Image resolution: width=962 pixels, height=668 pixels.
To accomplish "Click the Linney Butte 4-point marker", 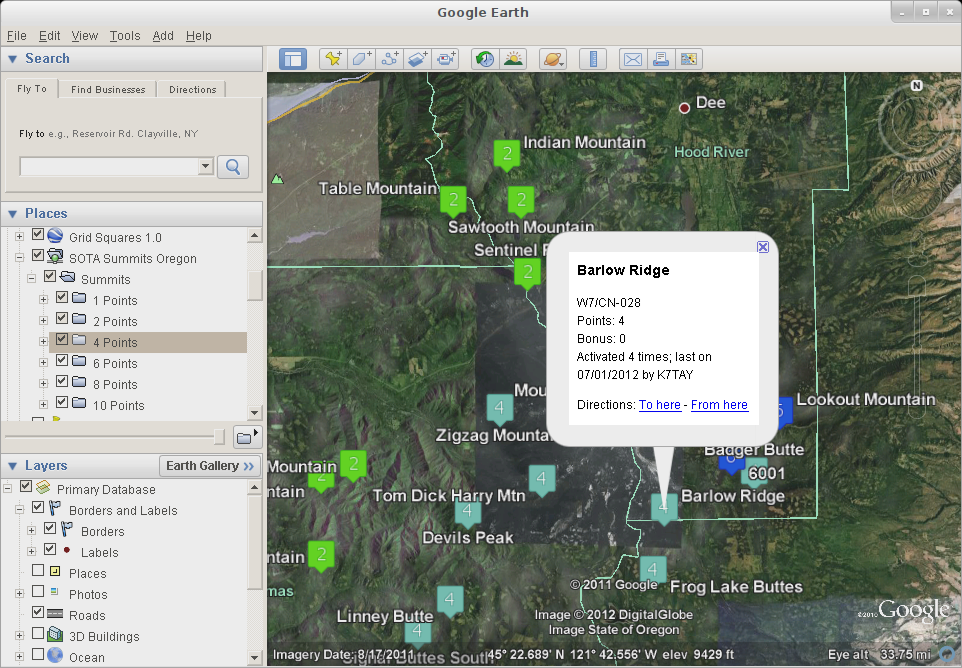I will [x=450, y=599].
